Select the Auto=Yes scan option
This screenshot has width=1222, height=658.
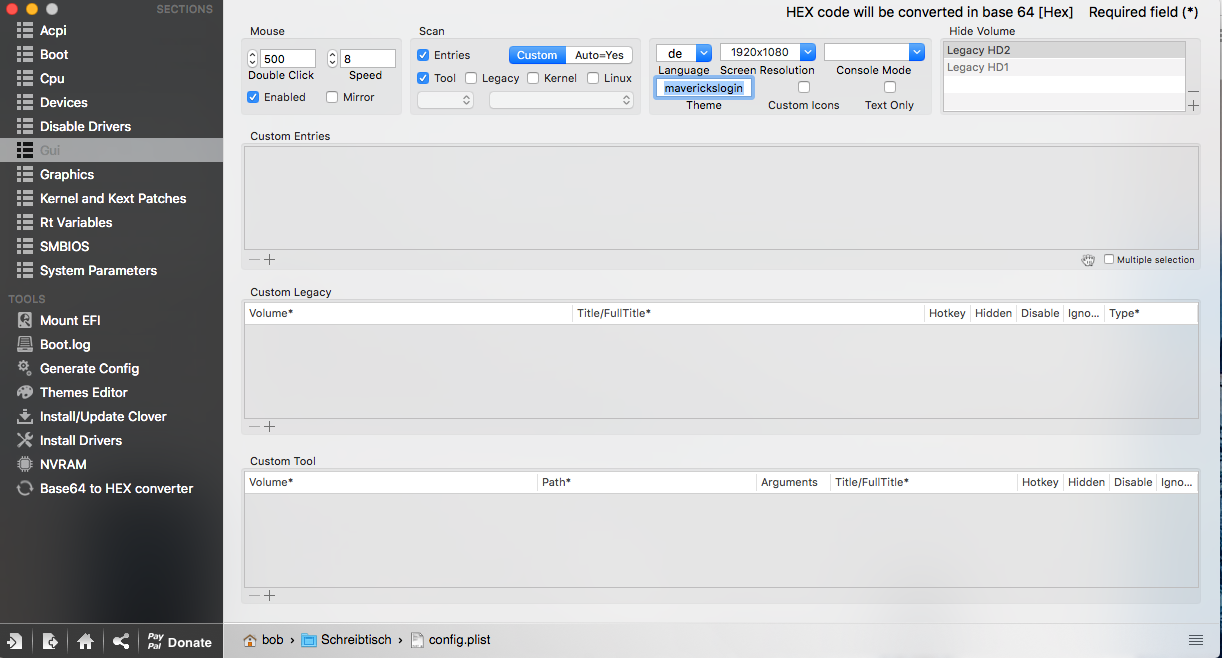tap(599, 55)
